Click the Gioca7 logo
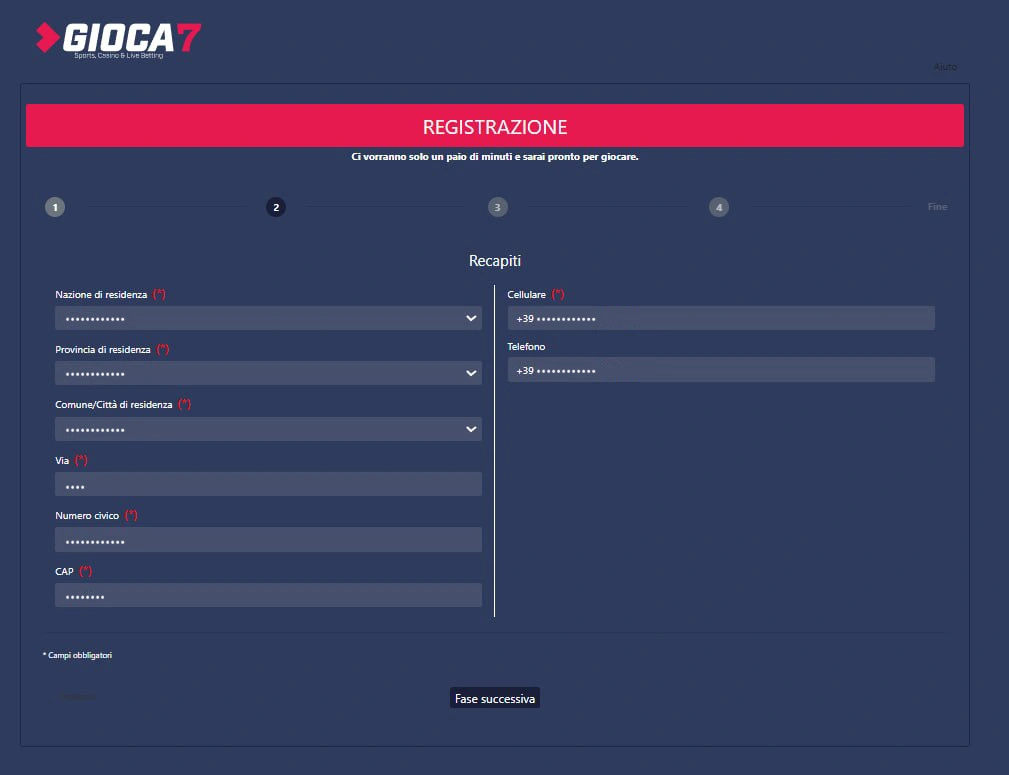 118,40
